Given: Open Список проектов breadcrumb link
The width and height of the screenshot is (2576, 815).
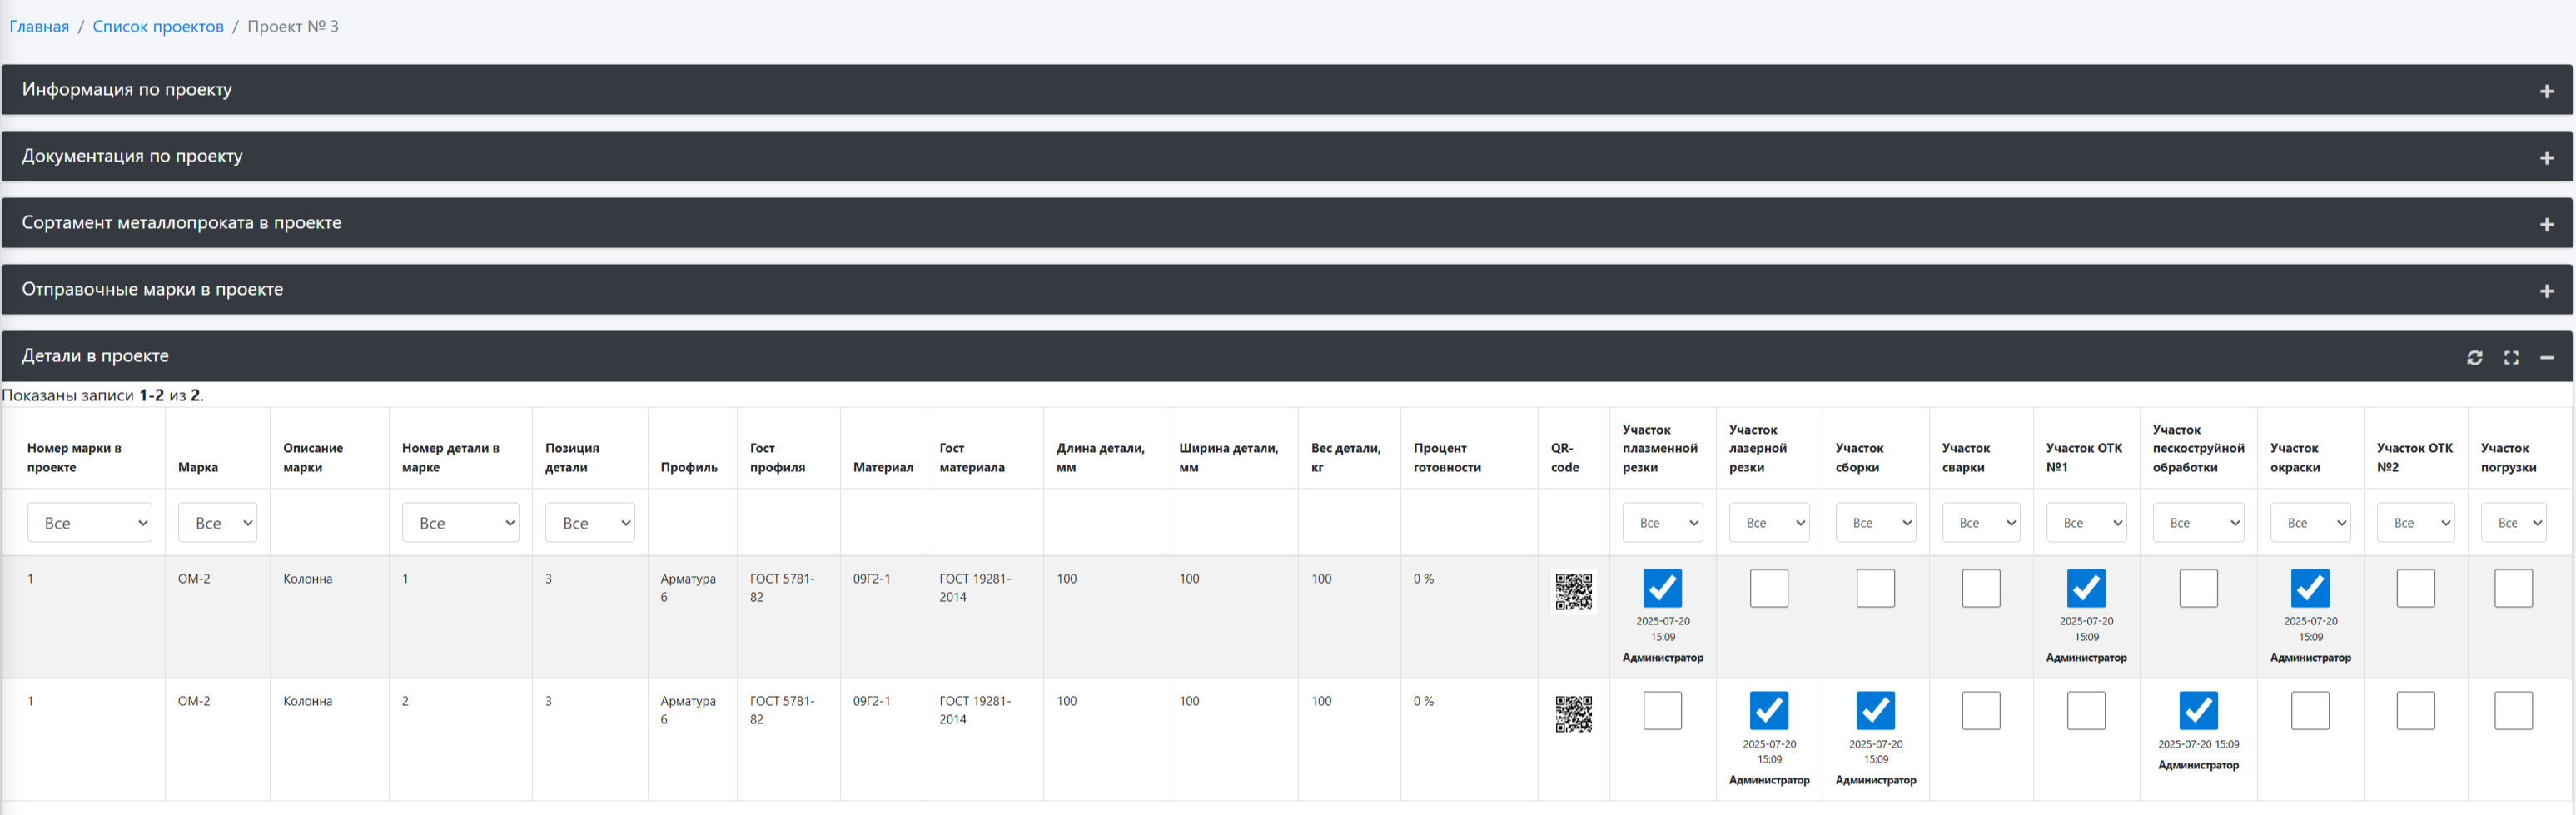Looking at the screenshot, I should pyautogui.click(x=158, y=27).
